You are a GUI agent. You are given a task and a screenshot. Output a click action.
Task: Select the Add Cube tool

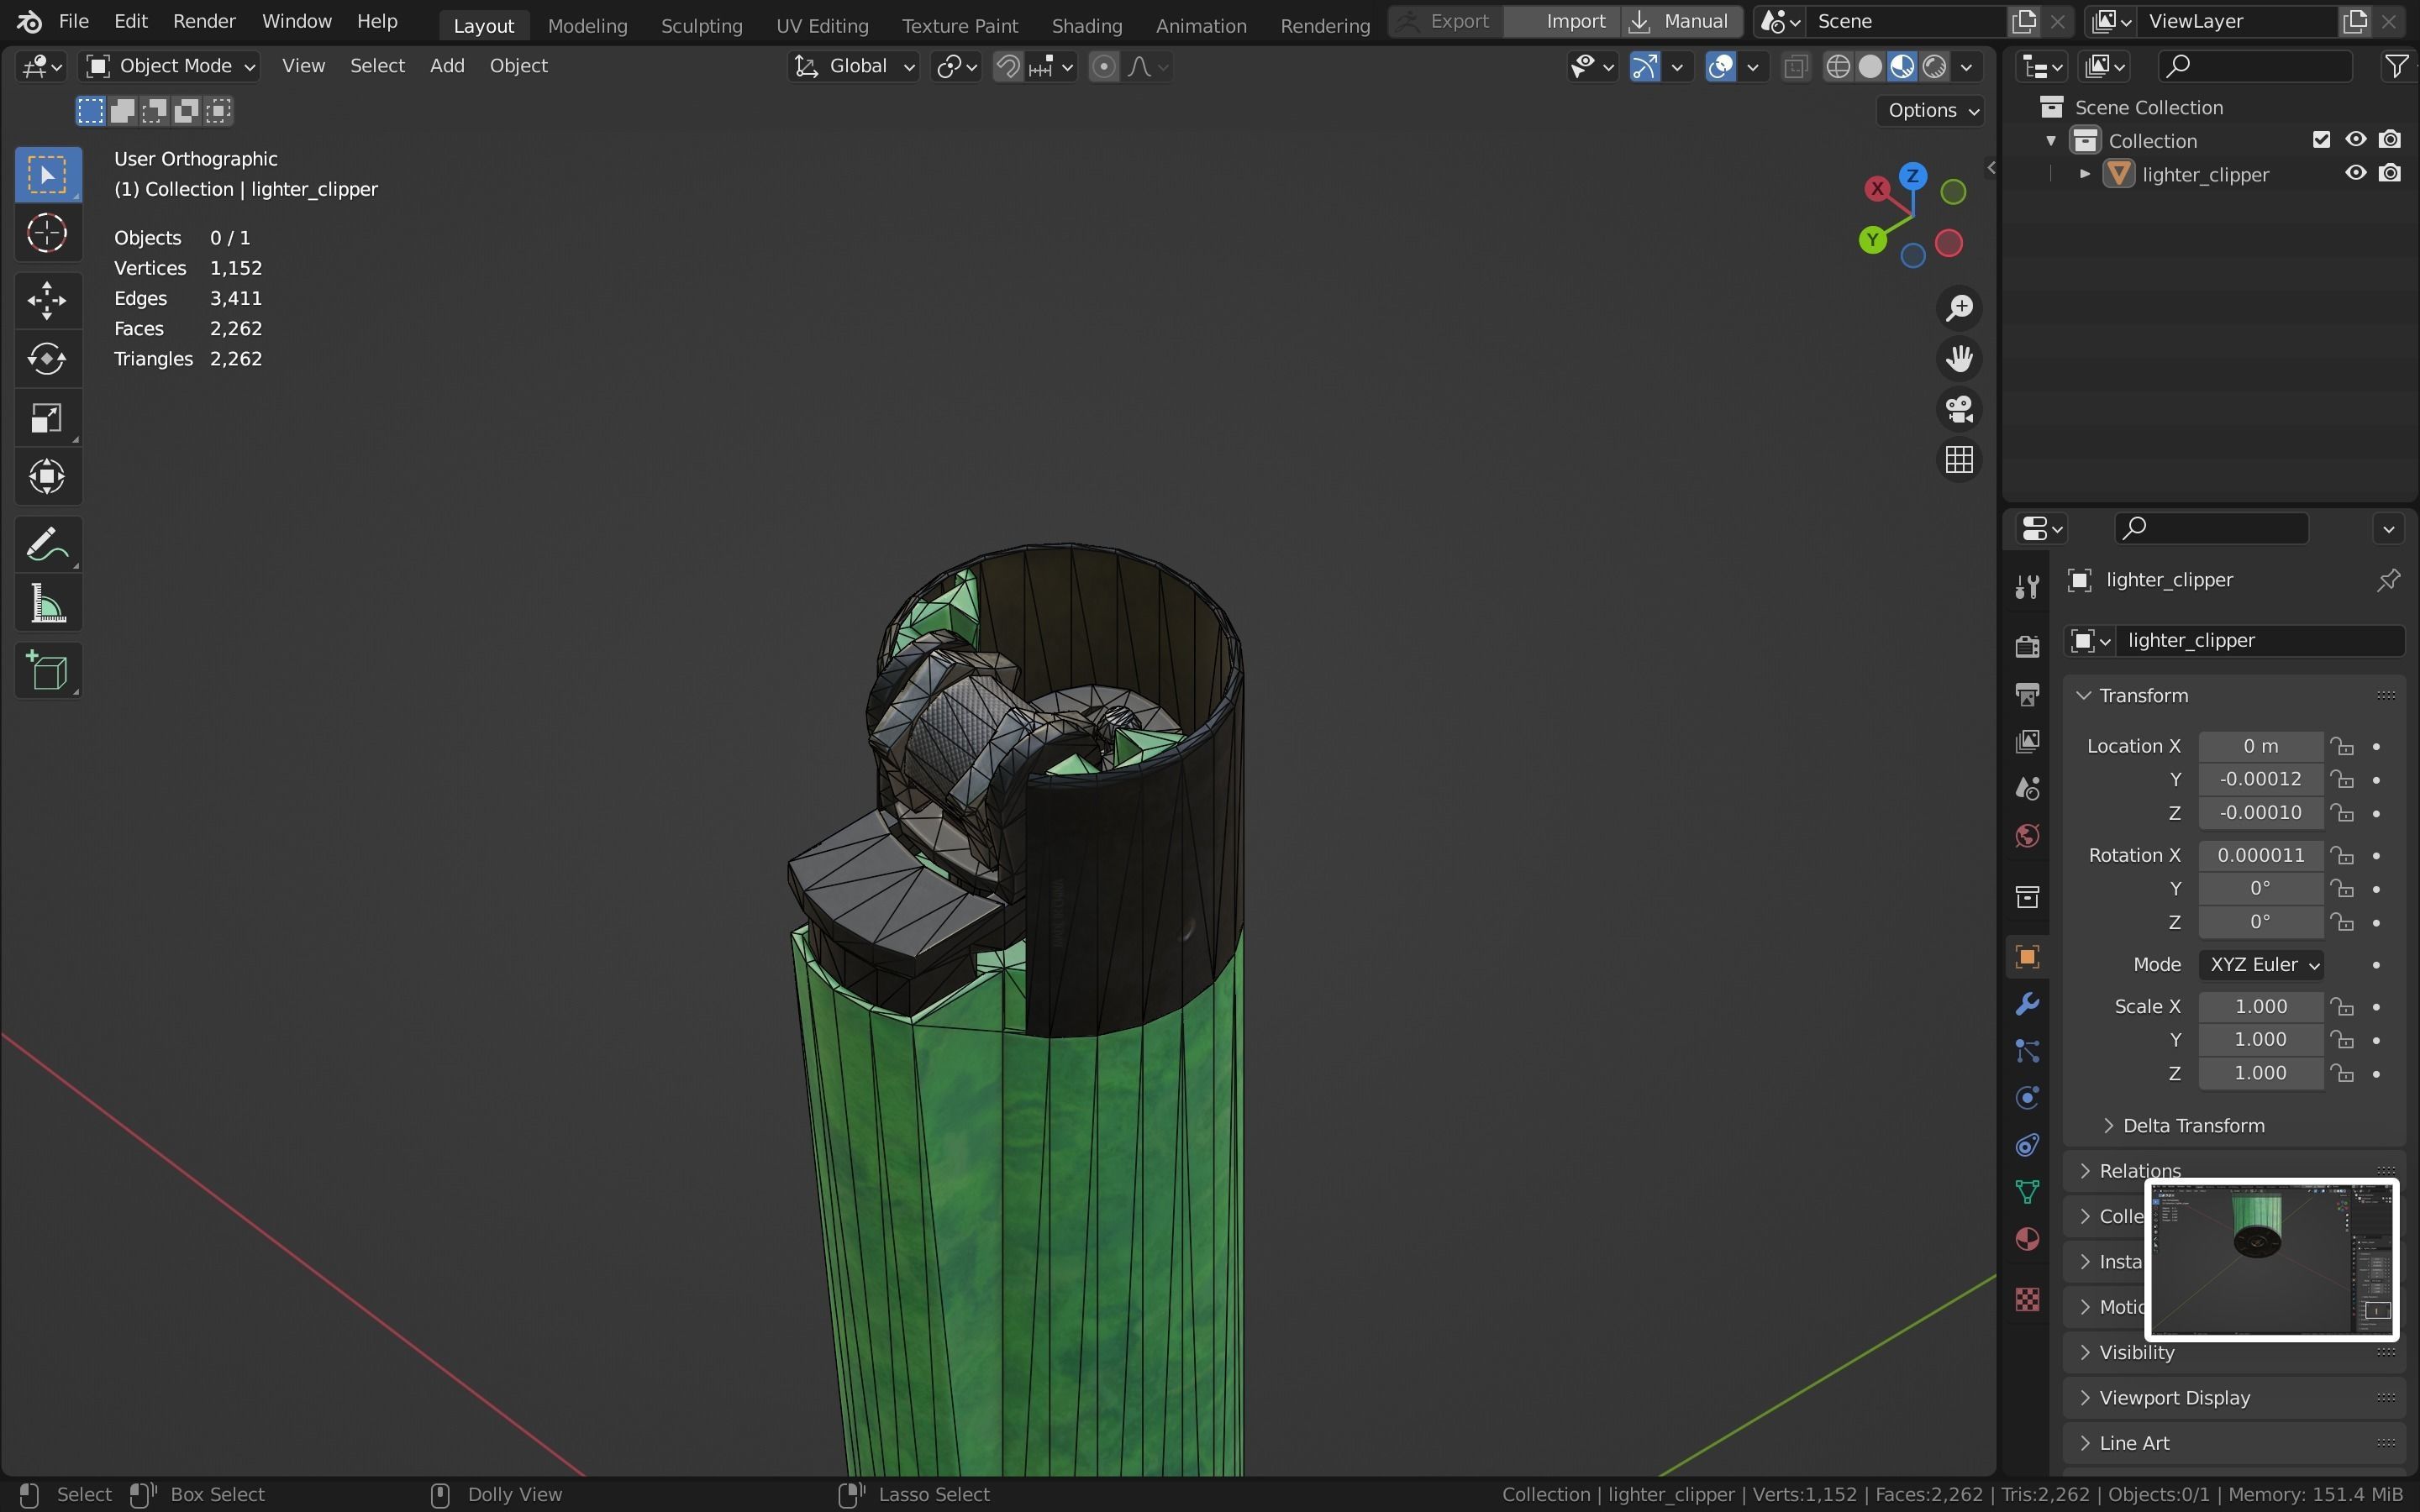tap(47, 670)
